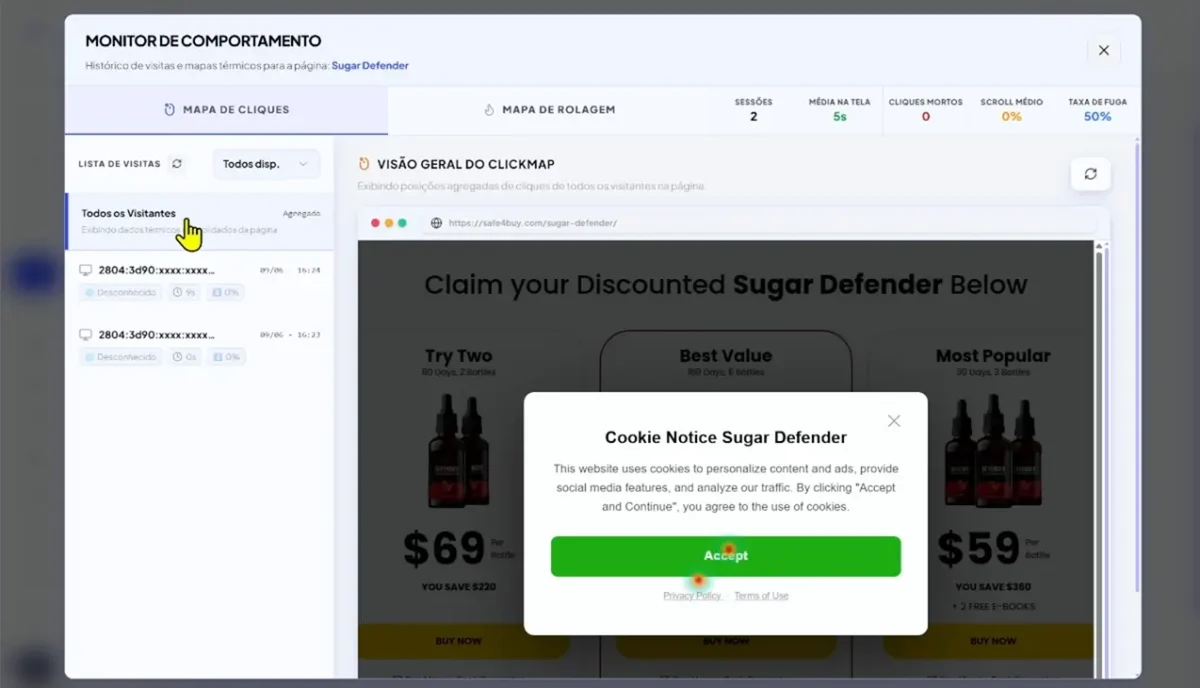The width and height of the screenshot is (1200, 688).
Task: Close the Monitor de Comportamento dialog
Action: pos(1103,50)
